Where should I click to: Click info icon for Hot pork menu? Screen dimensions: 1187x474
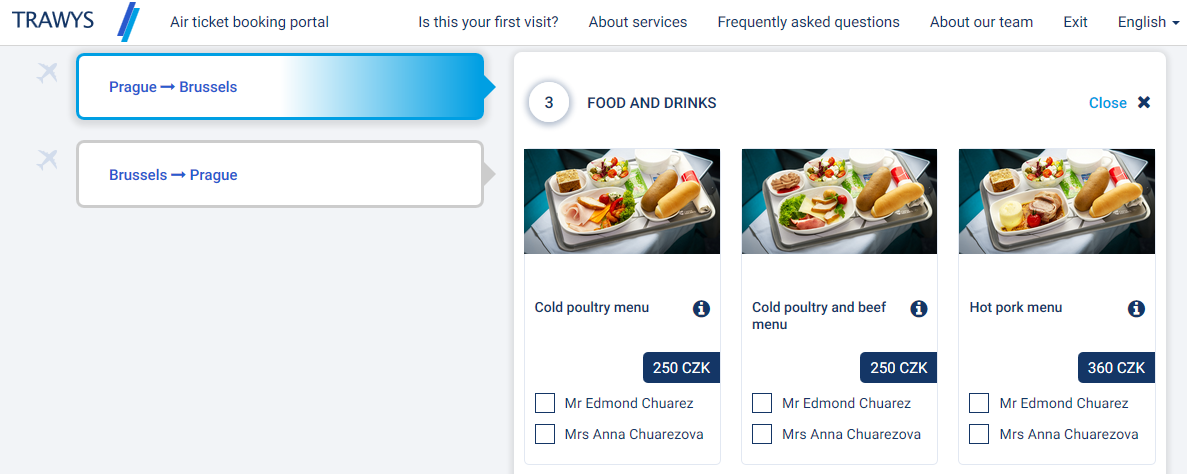(1136, 309)
